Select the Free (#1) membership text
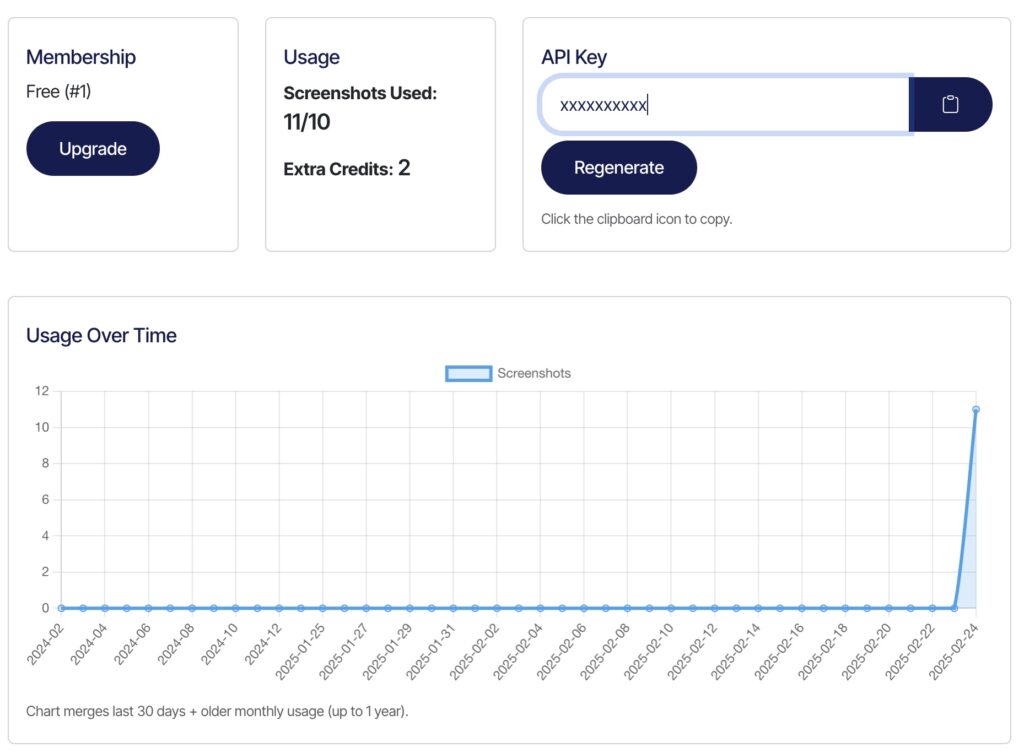Viewport: 1024px width, 753px height. pyautogui.click(x=59, y=92)
